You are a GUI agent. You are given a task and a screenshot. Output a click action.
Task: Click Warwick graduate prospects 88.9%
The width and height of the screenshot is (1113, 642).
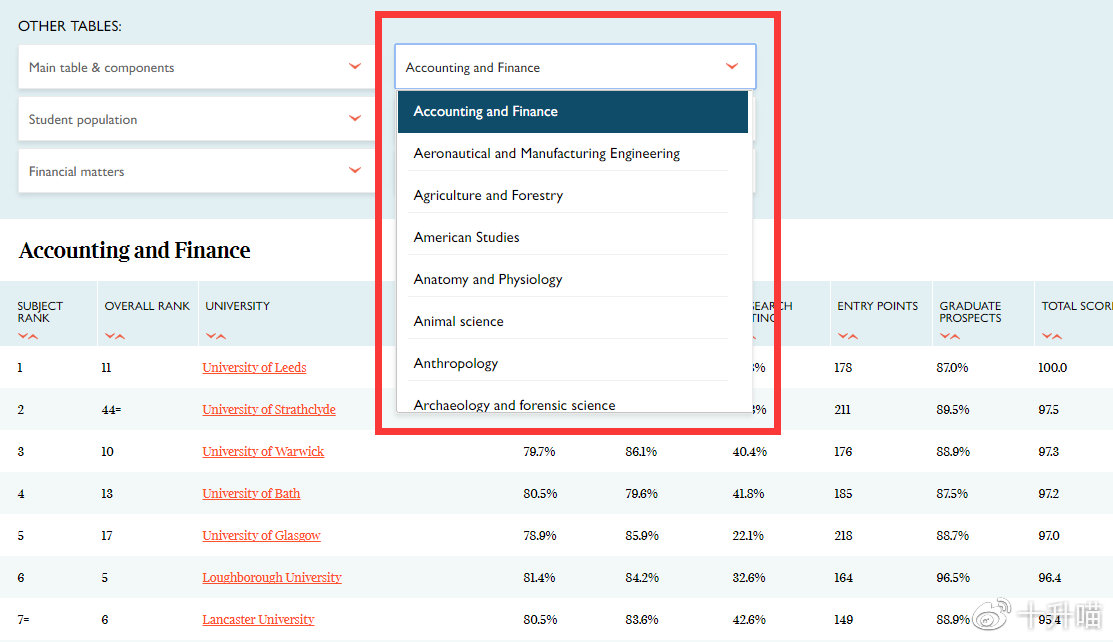pyautogui.click(x=953, y=451)
